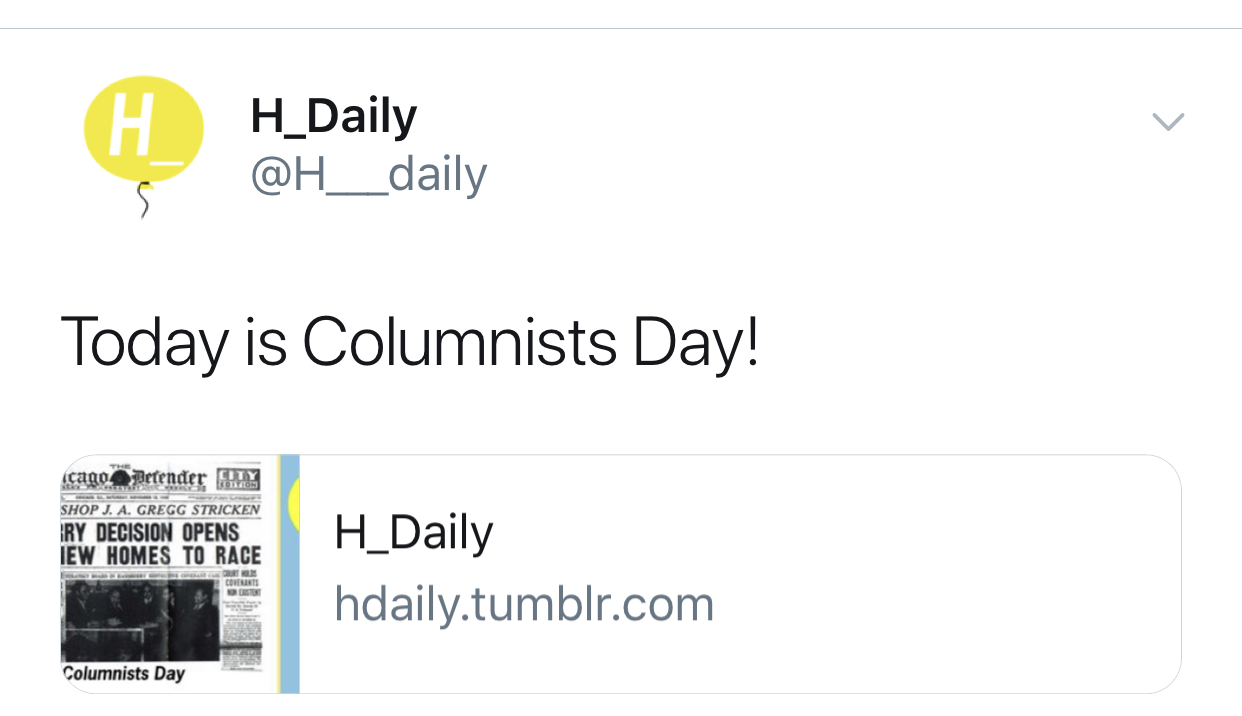The height and width of the screenshot is (716, 1242).
Task: Open the hdaily.tumblr.com link
Action: click(524, 604)
